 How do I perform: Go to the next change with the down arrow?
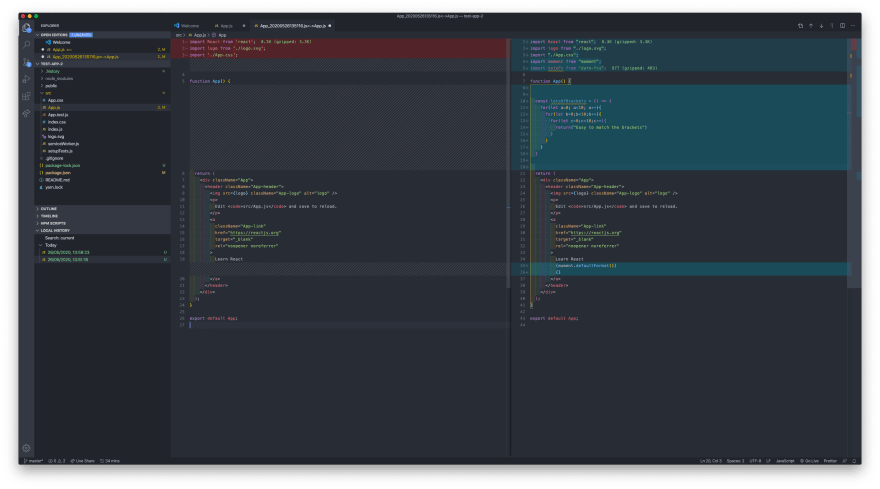[x=821, y=26]
